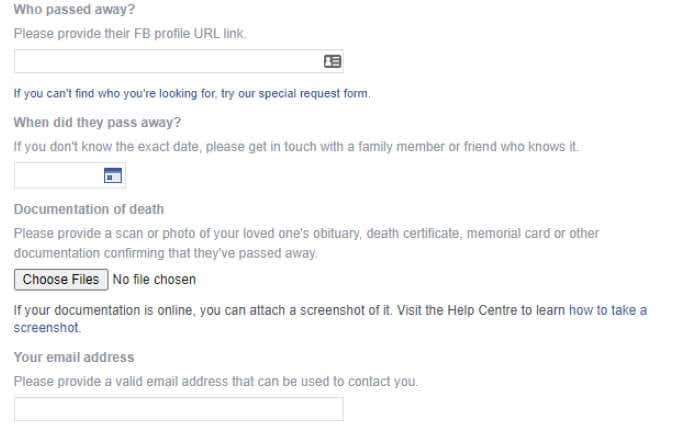The width and height of the screenshot is (680, 428).
Task: Click the 'Your email address' label
Action: (x=74, y=357)
